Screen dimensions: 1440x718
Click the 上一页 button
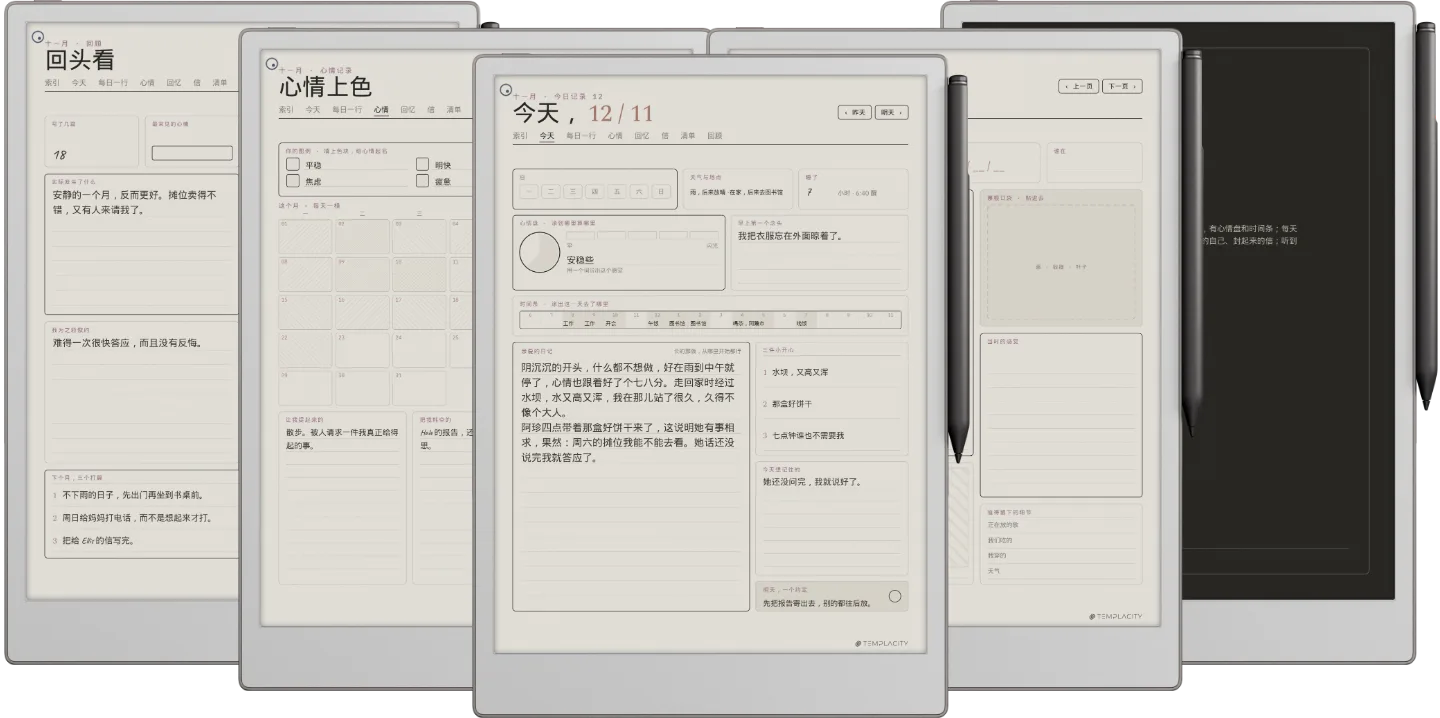(1080, 86)
